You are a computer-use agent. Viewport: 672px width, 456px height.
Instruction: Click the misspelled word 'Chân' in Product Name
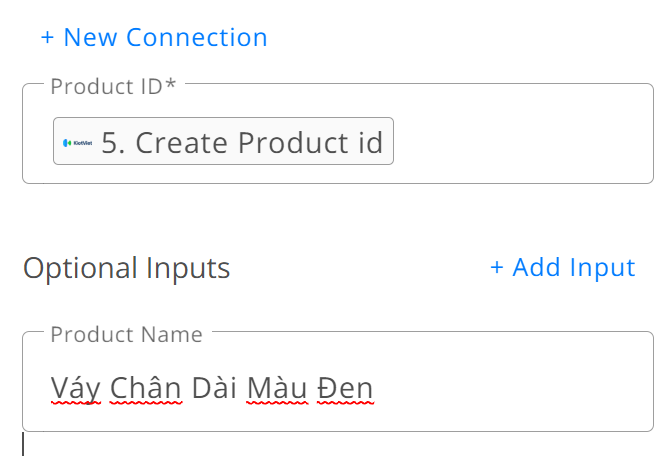146,387
